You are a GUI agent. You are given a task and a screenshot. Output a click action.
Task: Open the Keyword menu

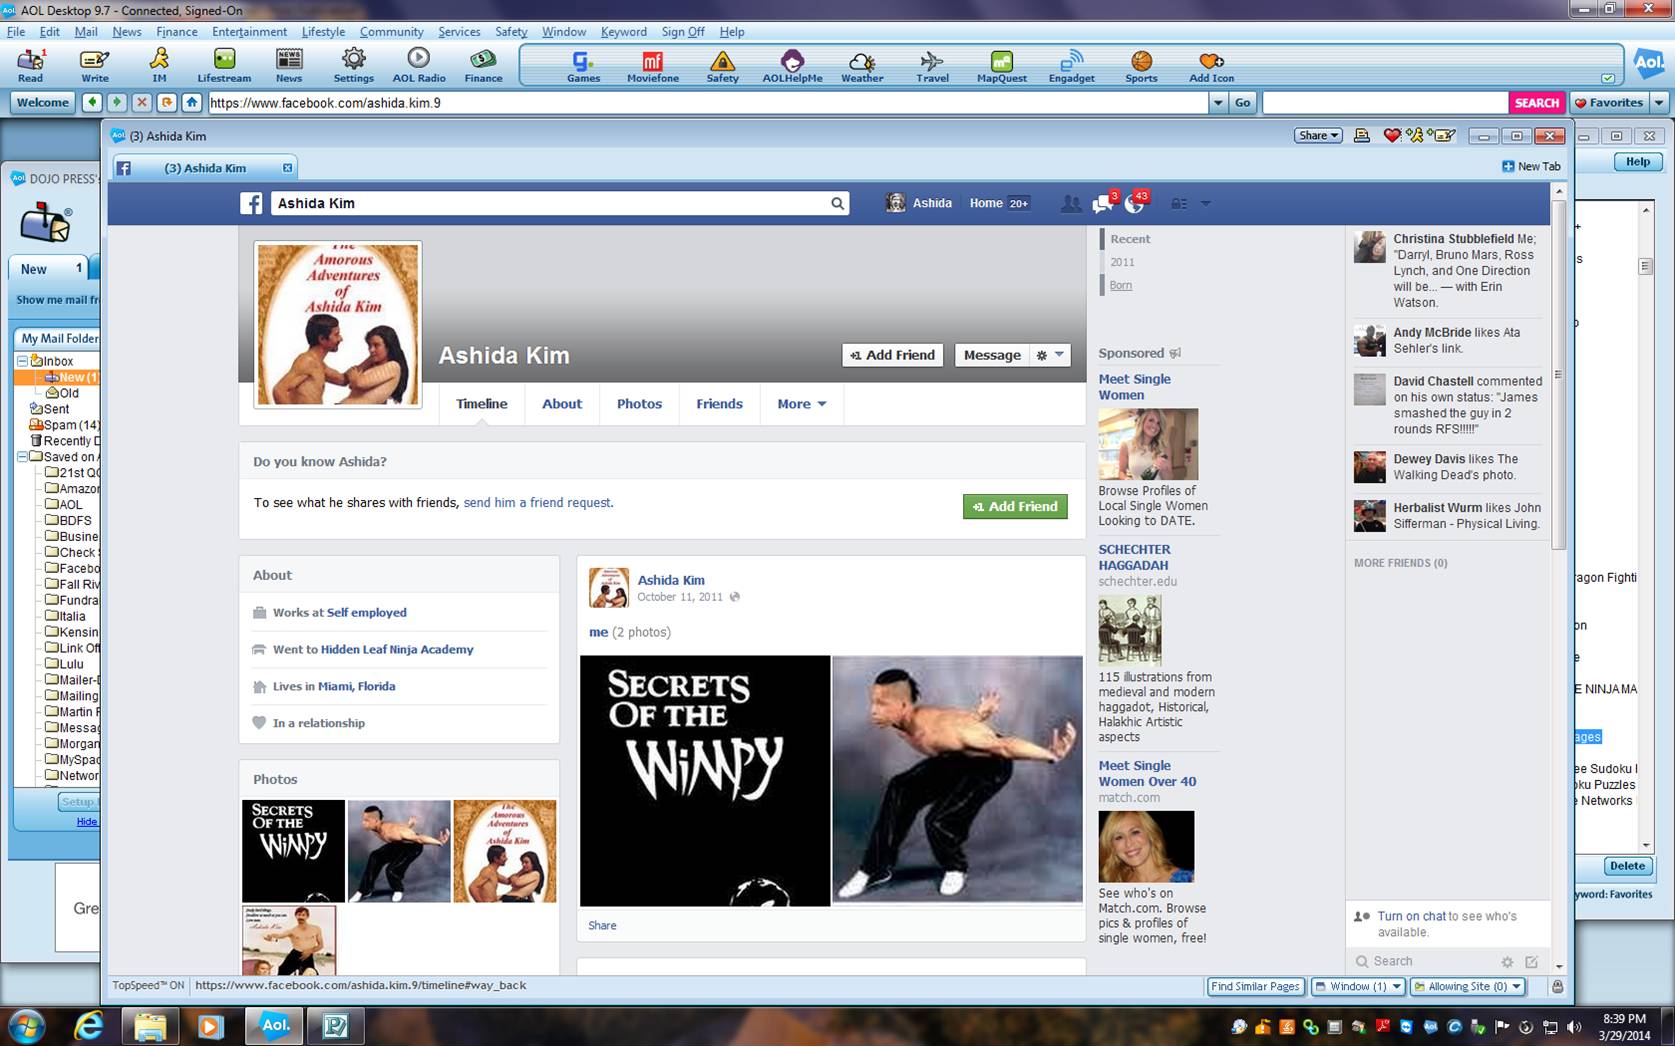click(x=623, y=32)
